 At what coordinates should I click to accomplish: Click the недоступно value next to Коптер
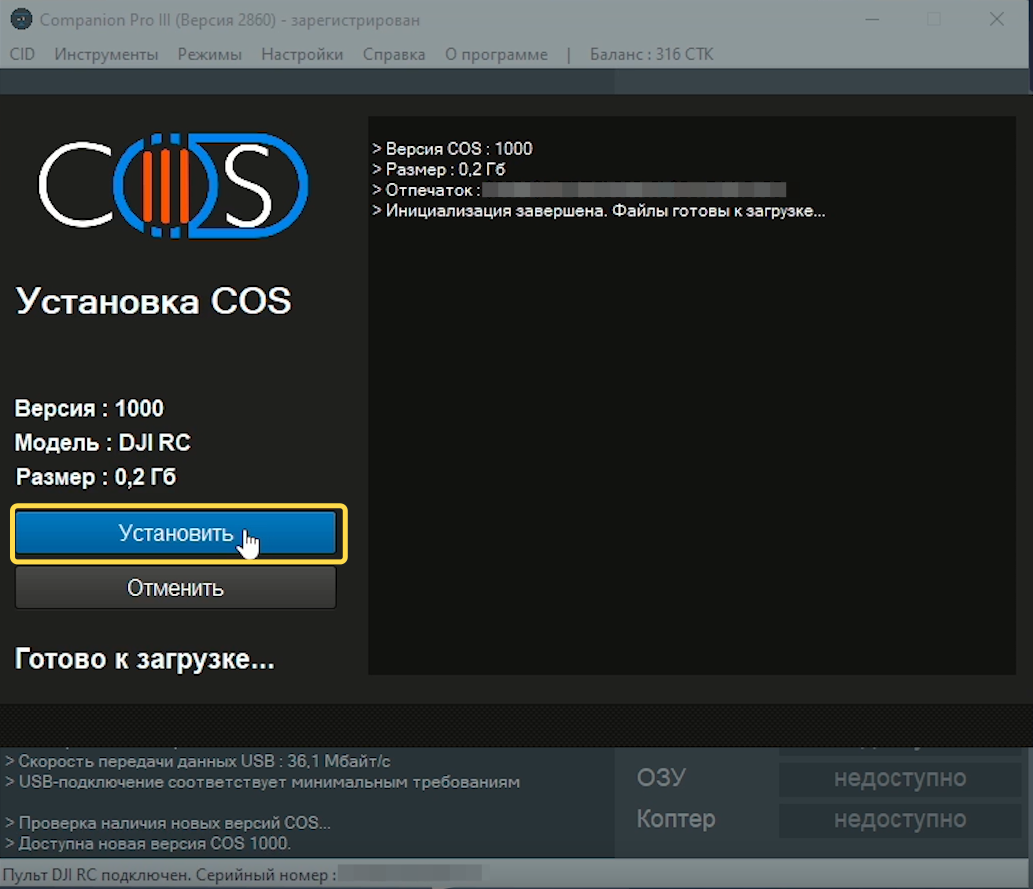[900, 820]
